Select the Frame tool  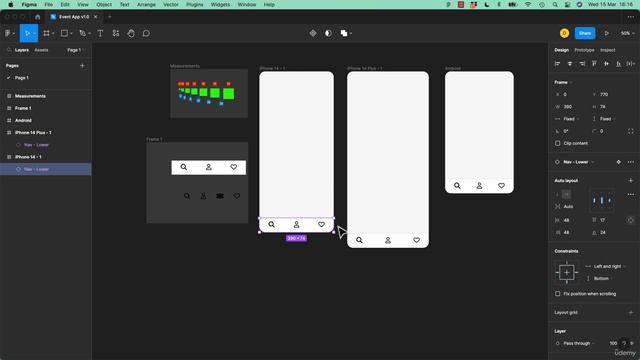tap(46, 33)
